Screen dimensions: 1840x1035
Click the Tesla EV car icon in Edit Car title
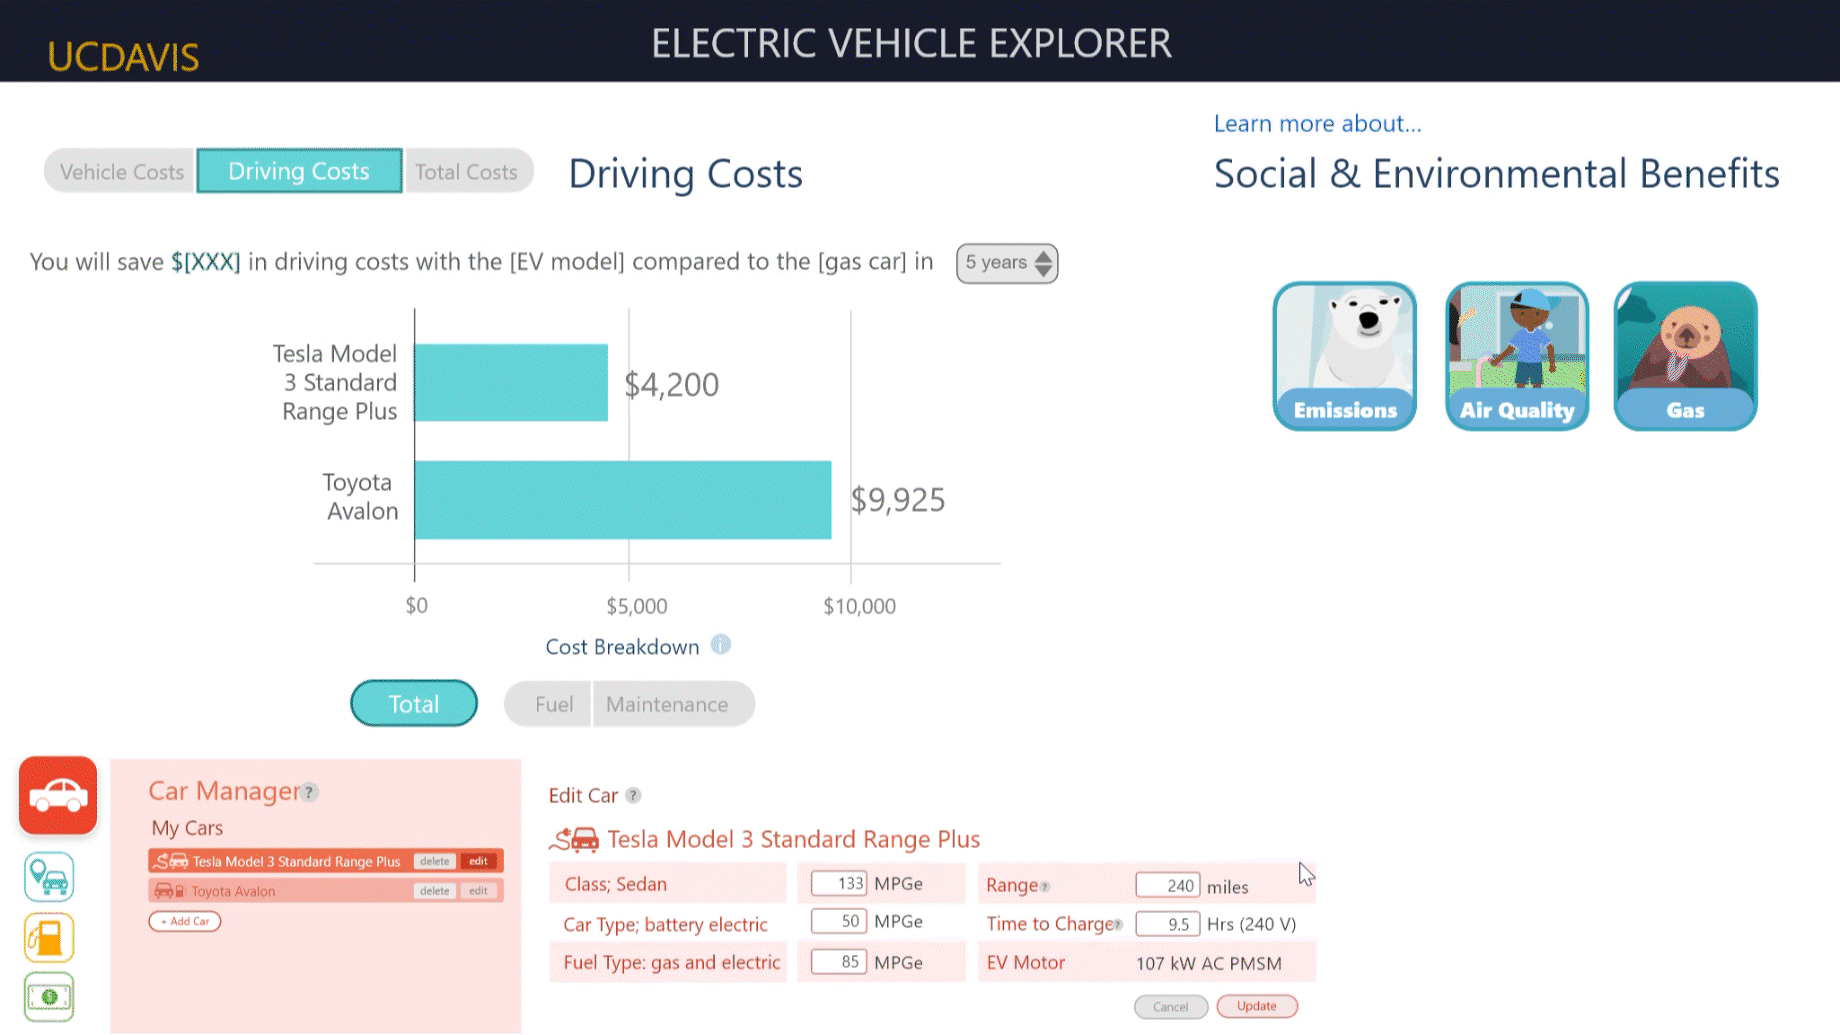[x=574, y=839]
